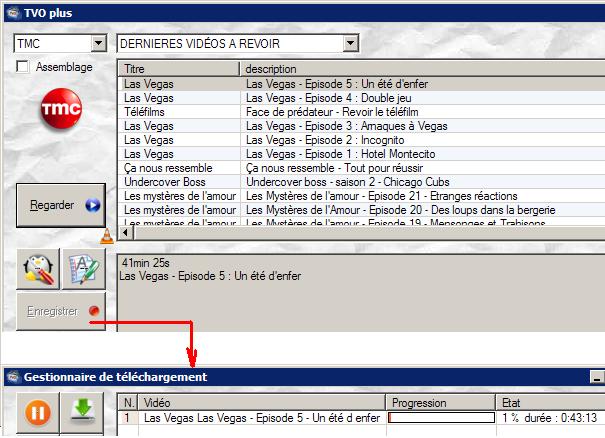Click the green download arrow button

click(83, 412)
